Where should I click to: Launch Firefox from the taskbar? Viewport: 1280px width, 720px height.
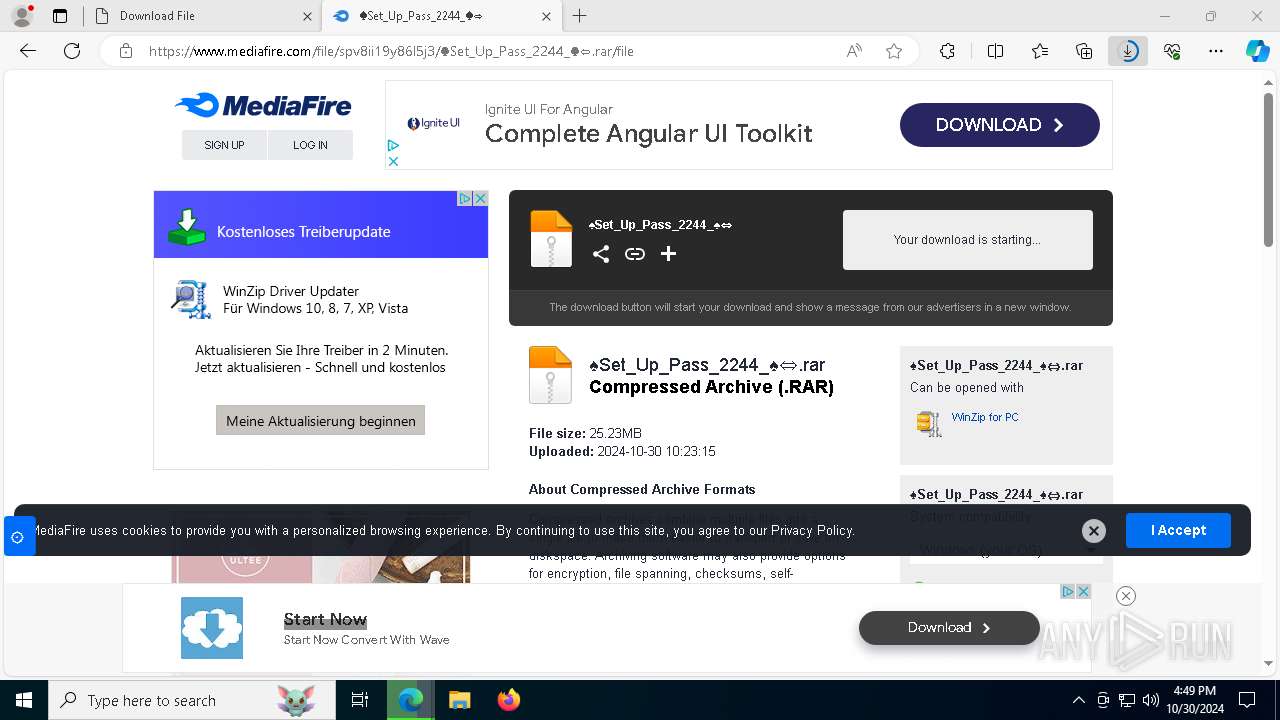pos(508,700)
